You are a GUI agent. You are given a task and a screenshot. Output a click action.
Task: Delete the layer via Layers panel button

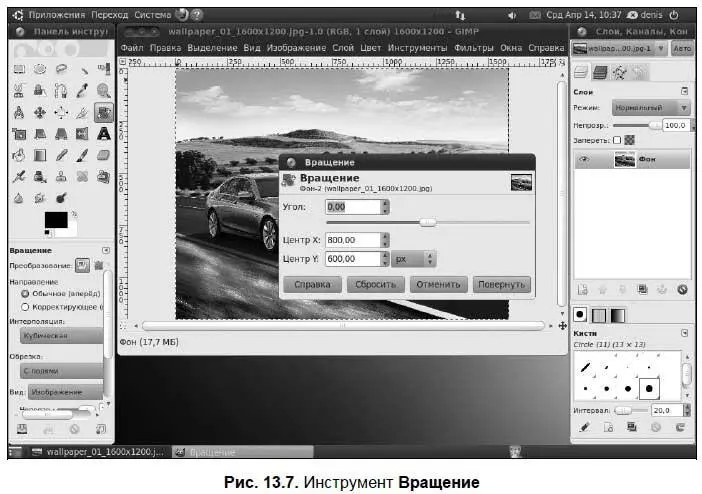point(682,290)
